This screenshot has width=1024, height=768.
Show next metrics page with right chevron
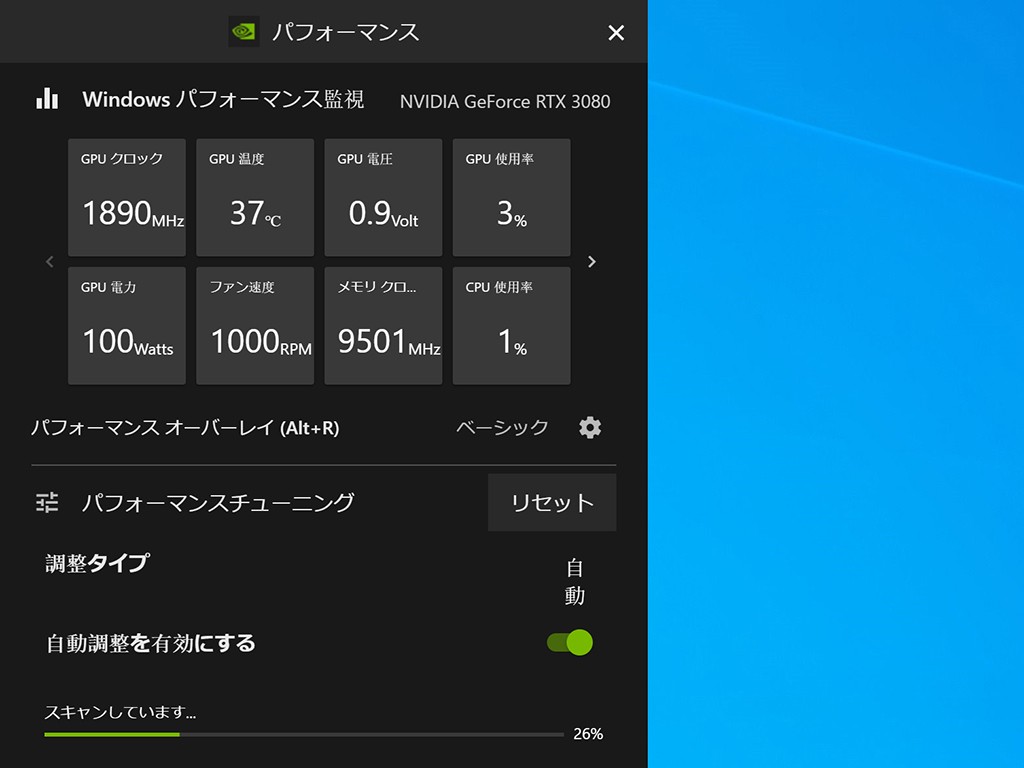pos(592,262)
